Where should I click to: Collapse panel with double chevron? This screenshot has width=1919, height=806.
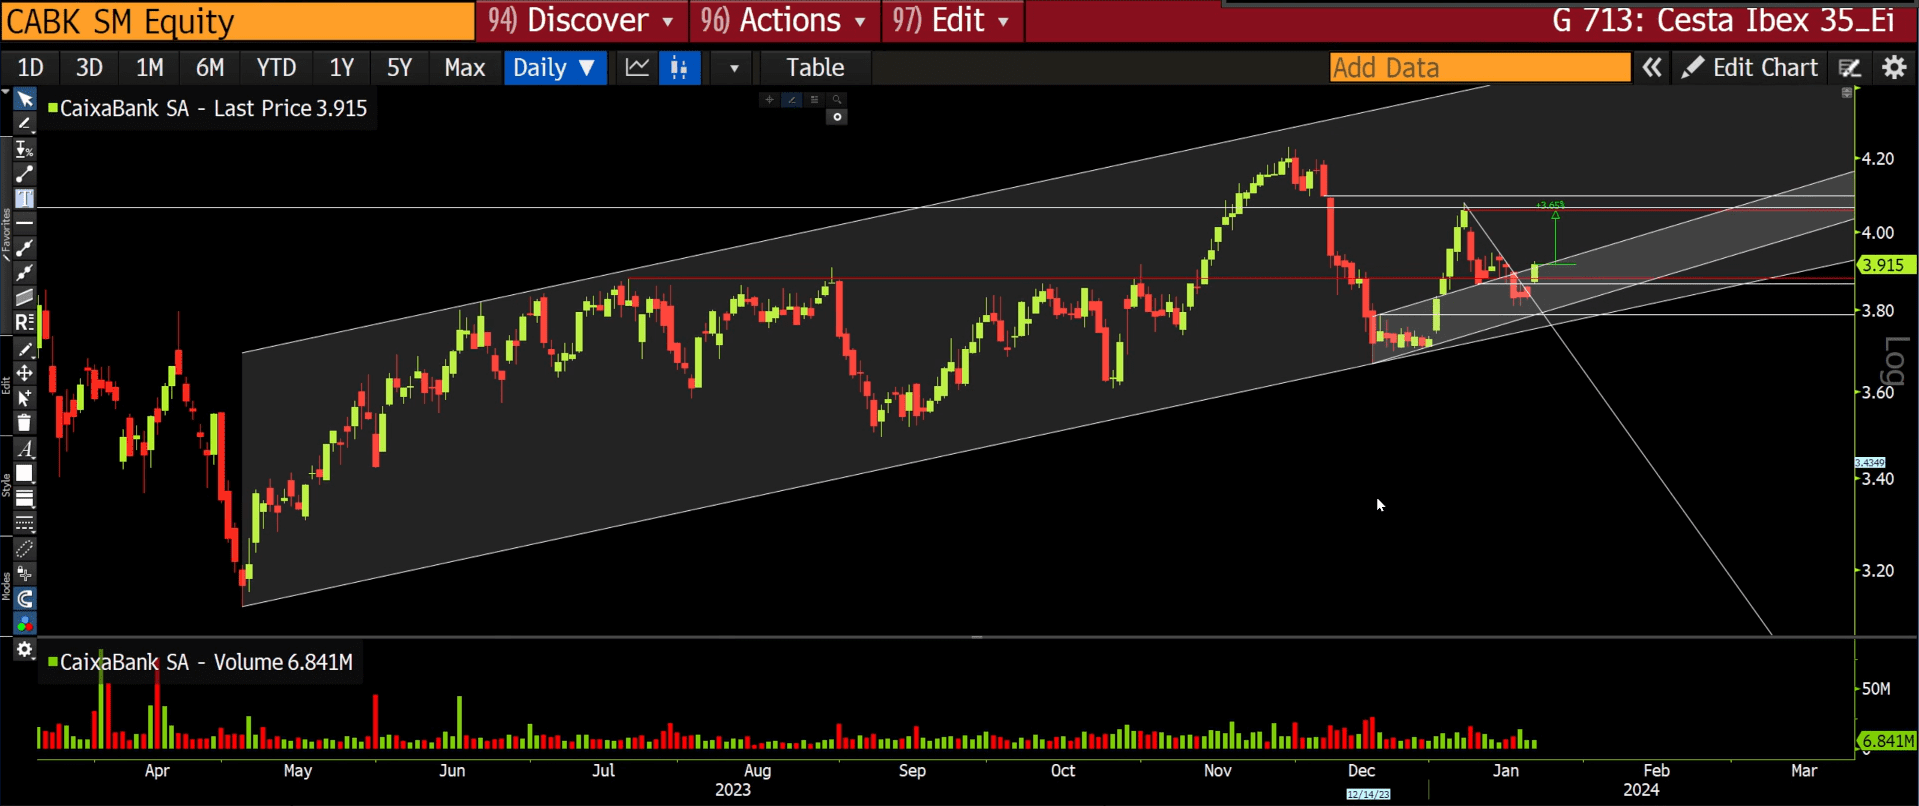(x=1652, y=67)
